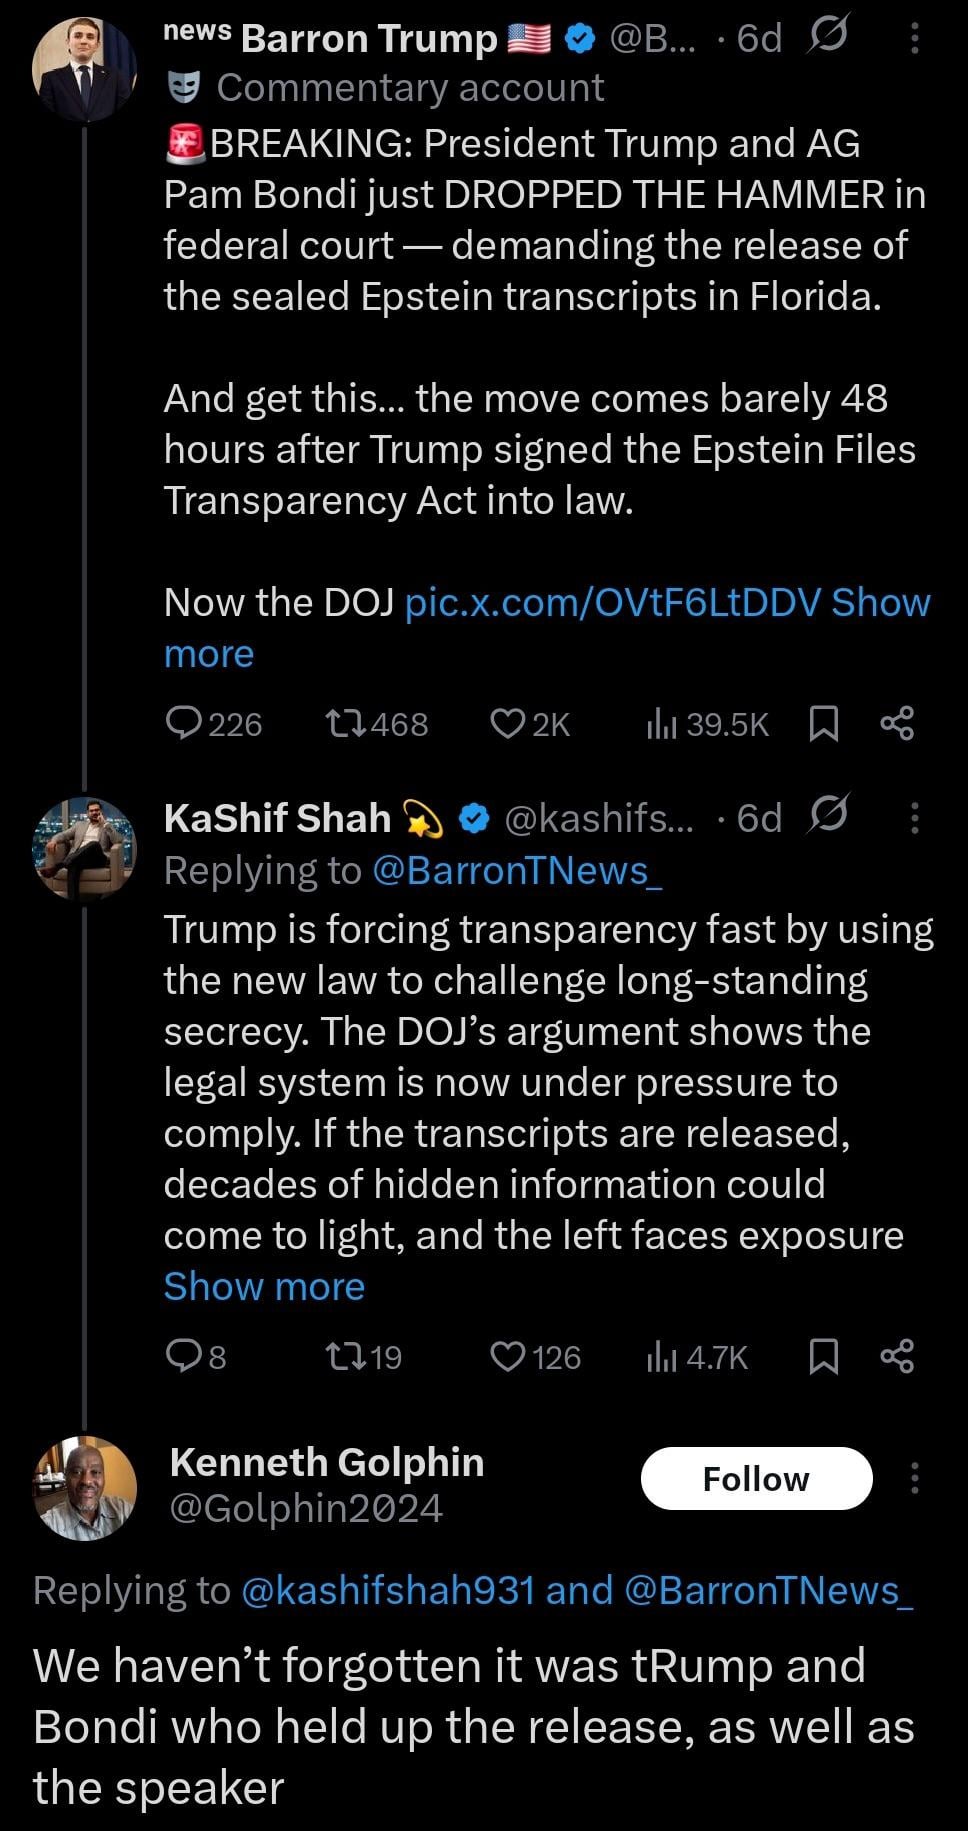Reply to the Barron Trump news post
The width and height of the screenshot is (968, 1831).
click(184, 723)
